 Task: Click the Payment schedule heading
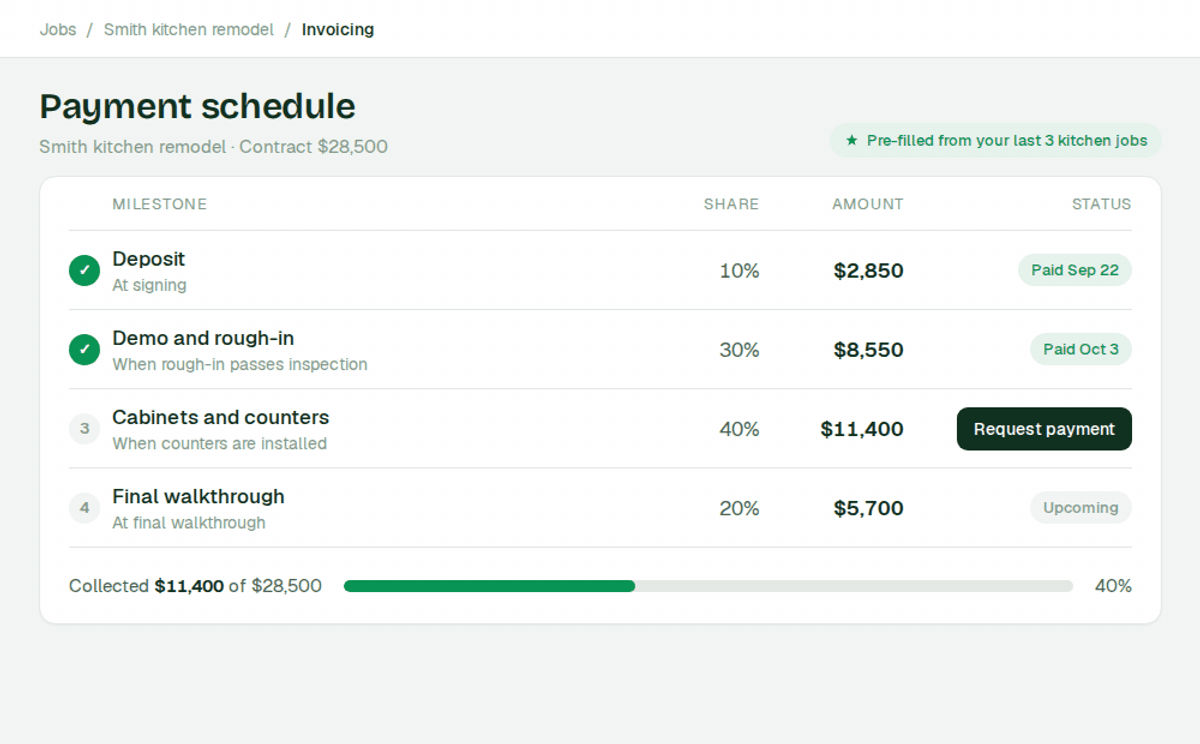[198, 106]
